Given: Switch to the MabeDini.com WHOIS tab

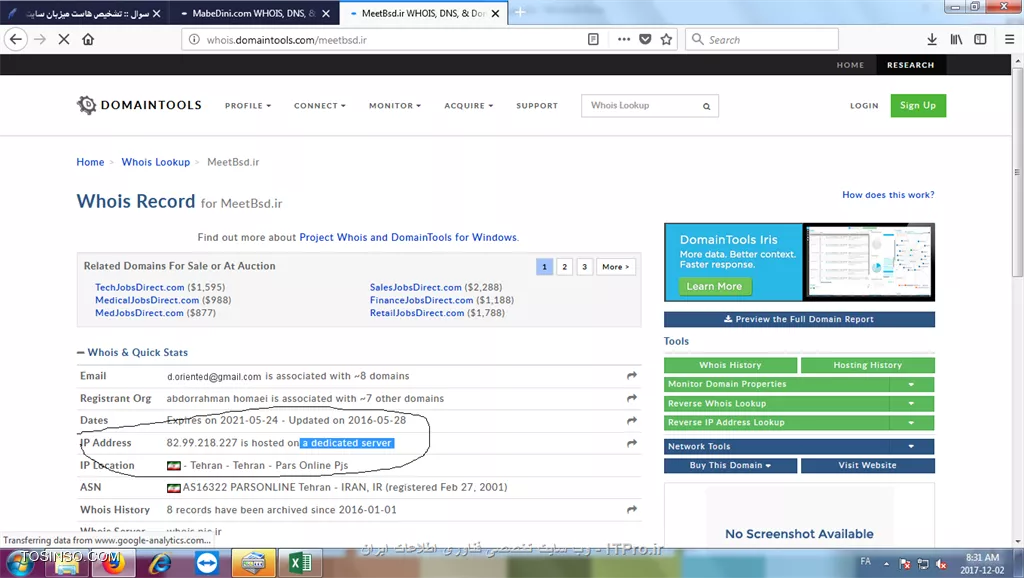Looking at the screenshot, I should click(x=254, y=13).
